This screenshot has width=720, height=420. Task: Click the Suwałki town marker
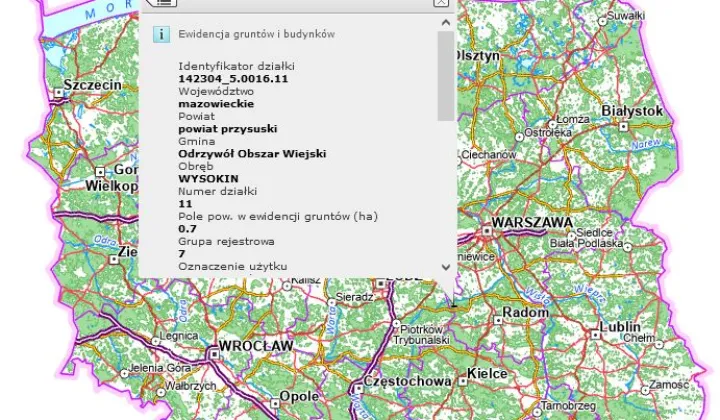(602, 21)
